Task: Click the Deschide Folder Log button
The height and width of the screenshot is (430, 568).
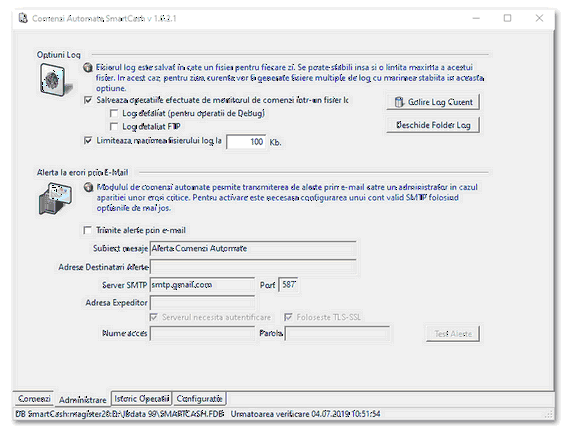Action: 433,125
